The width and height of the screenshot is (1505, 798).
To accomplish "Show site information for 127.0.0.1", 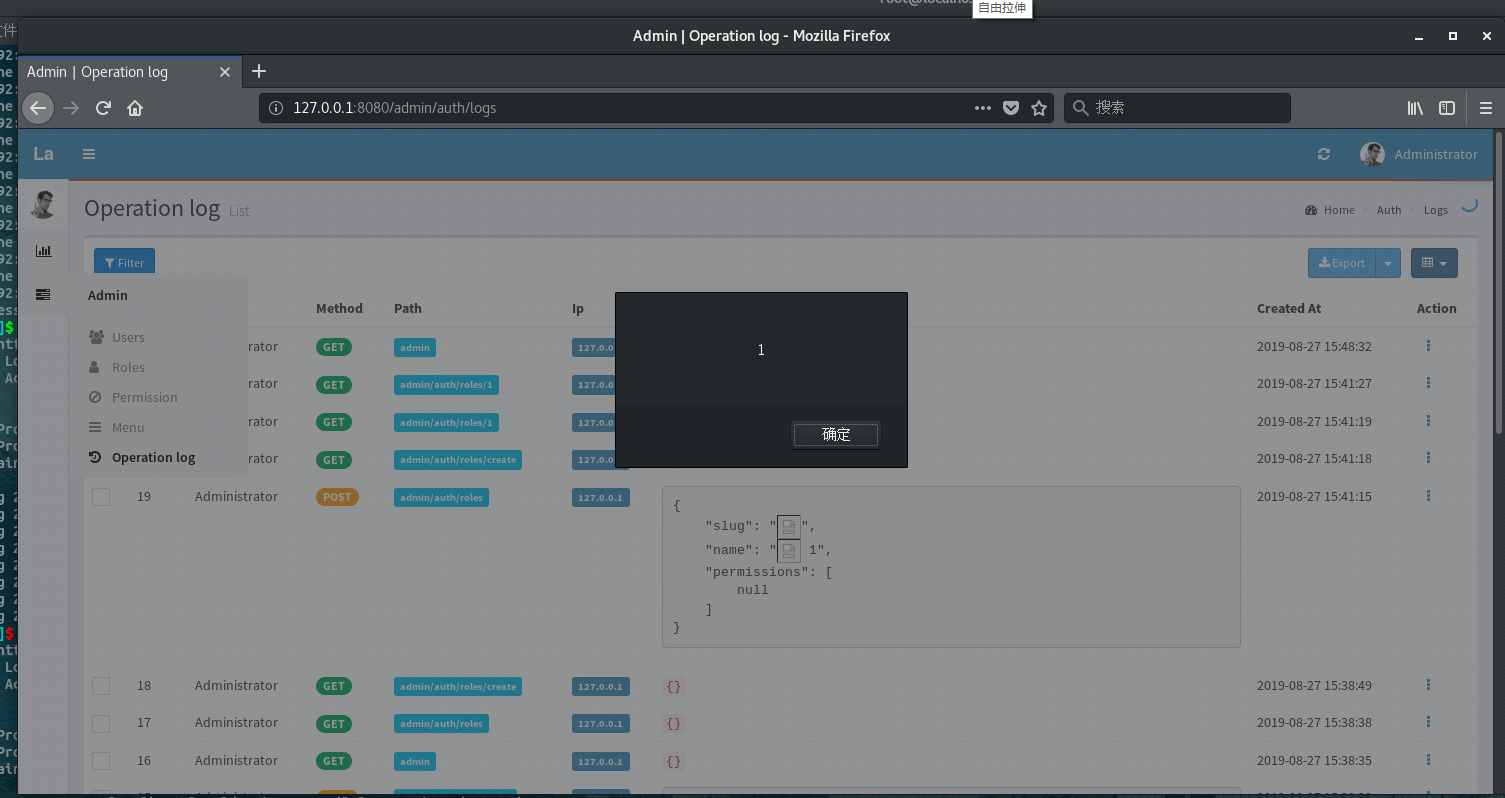I will click(x=275, y=108).
